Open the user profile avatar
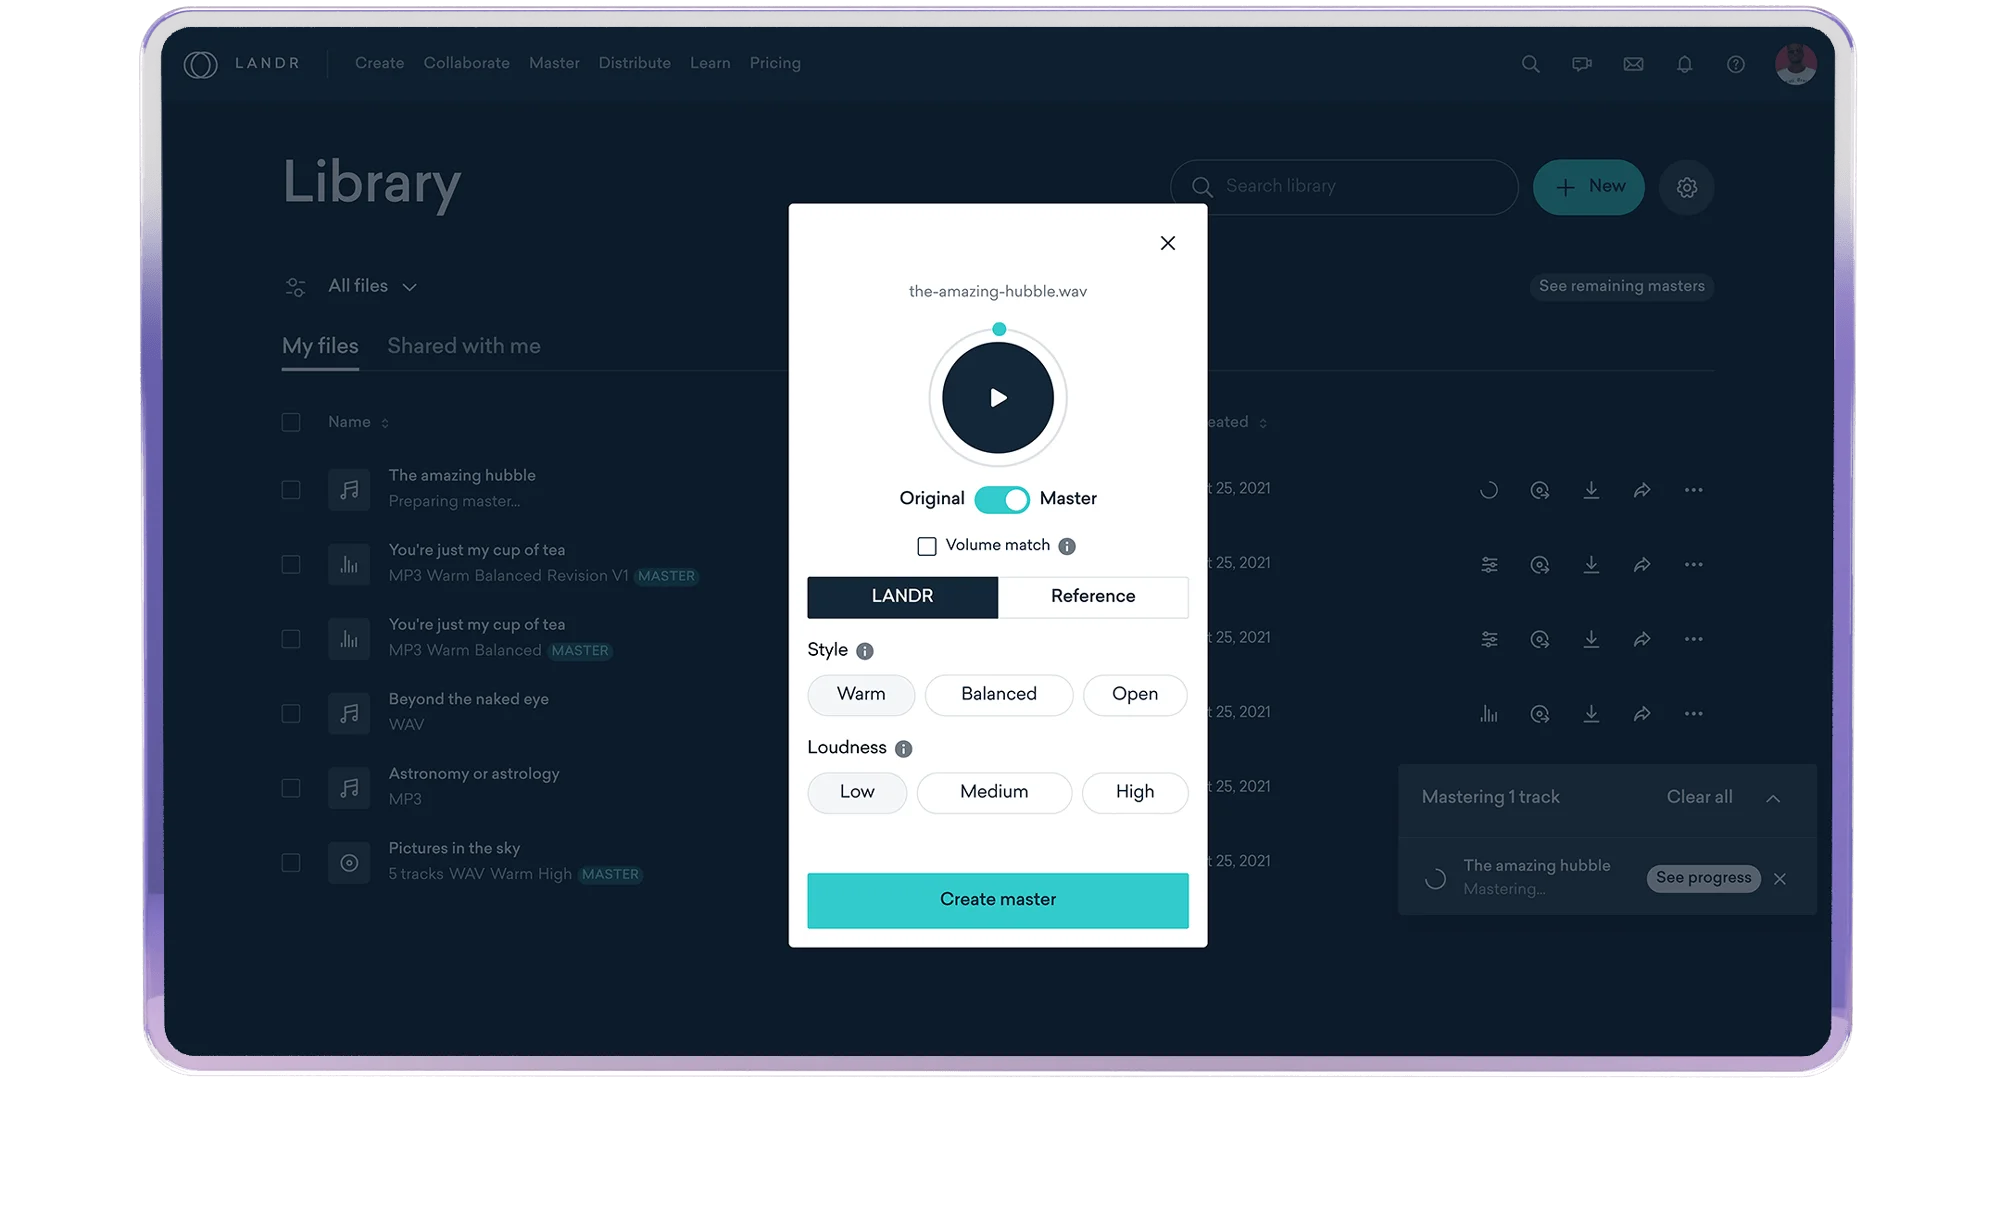Screen dimensions: 2000x1207 [1795, 64]
